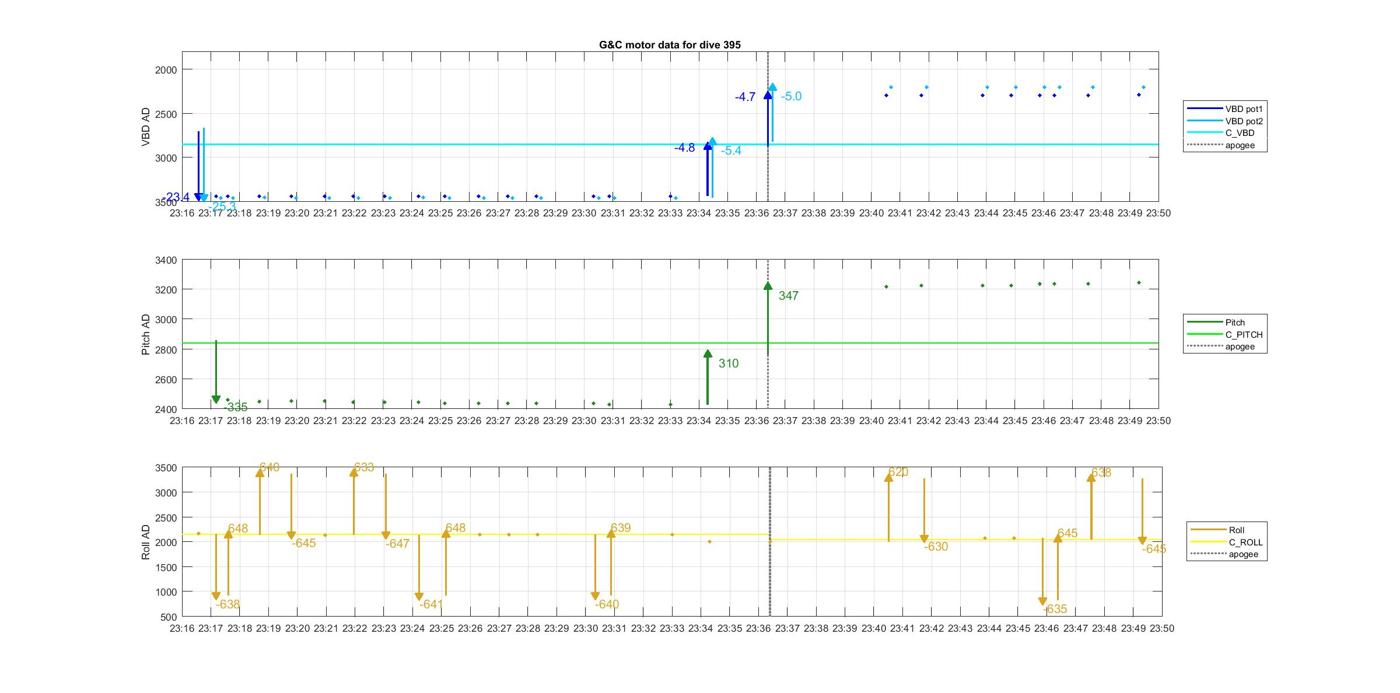Click the '-638' roll arrow label
This screenshot has height=693, width=1400.
(x=228, y=605)
